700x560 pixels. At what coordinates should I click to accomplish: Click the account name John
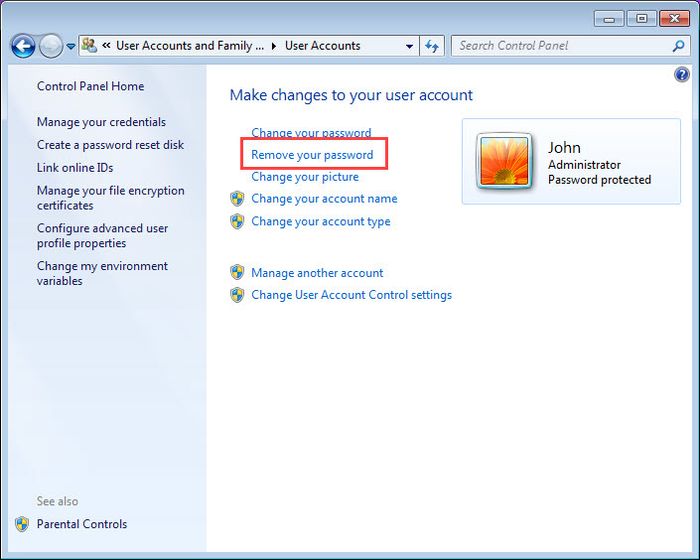click(564, 148)
